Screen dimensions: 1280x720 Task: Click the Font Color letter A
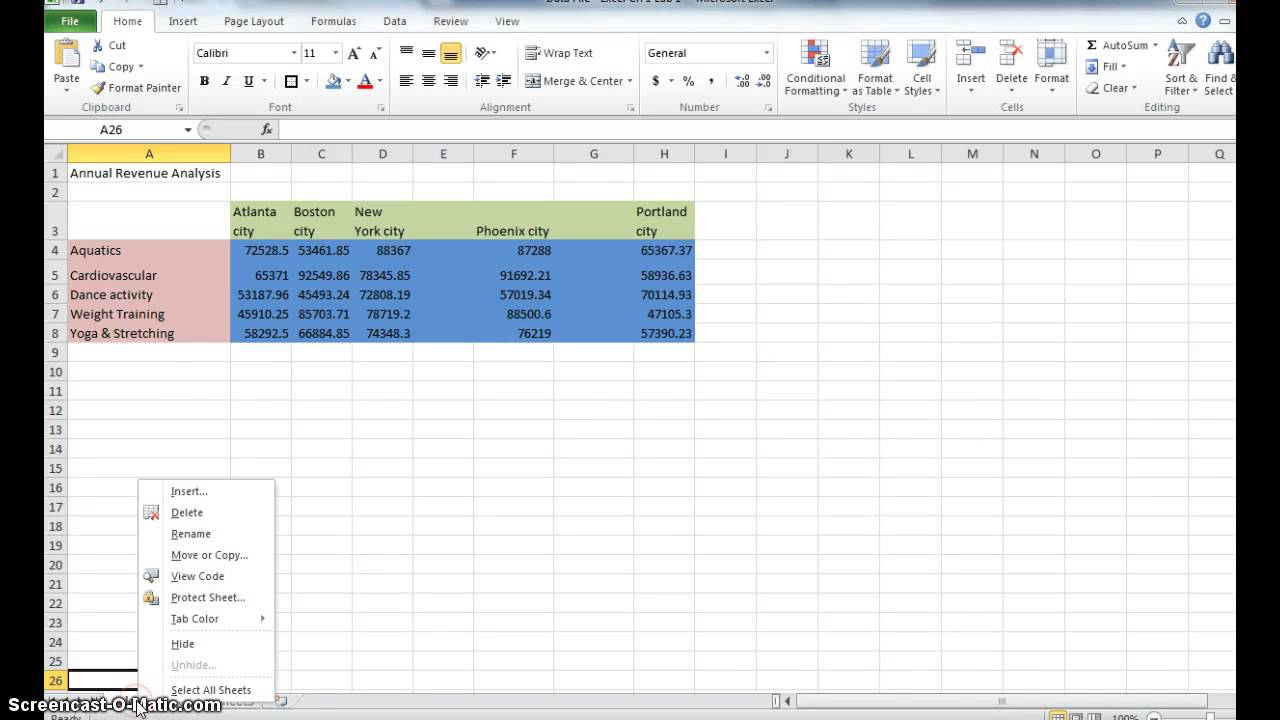point(365,82)
